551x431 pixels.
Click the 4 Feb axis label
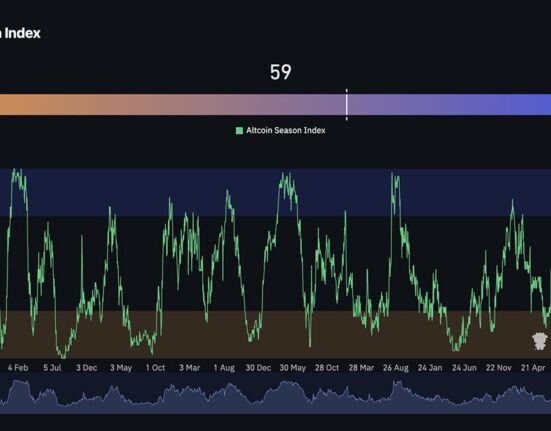point(18,368)
